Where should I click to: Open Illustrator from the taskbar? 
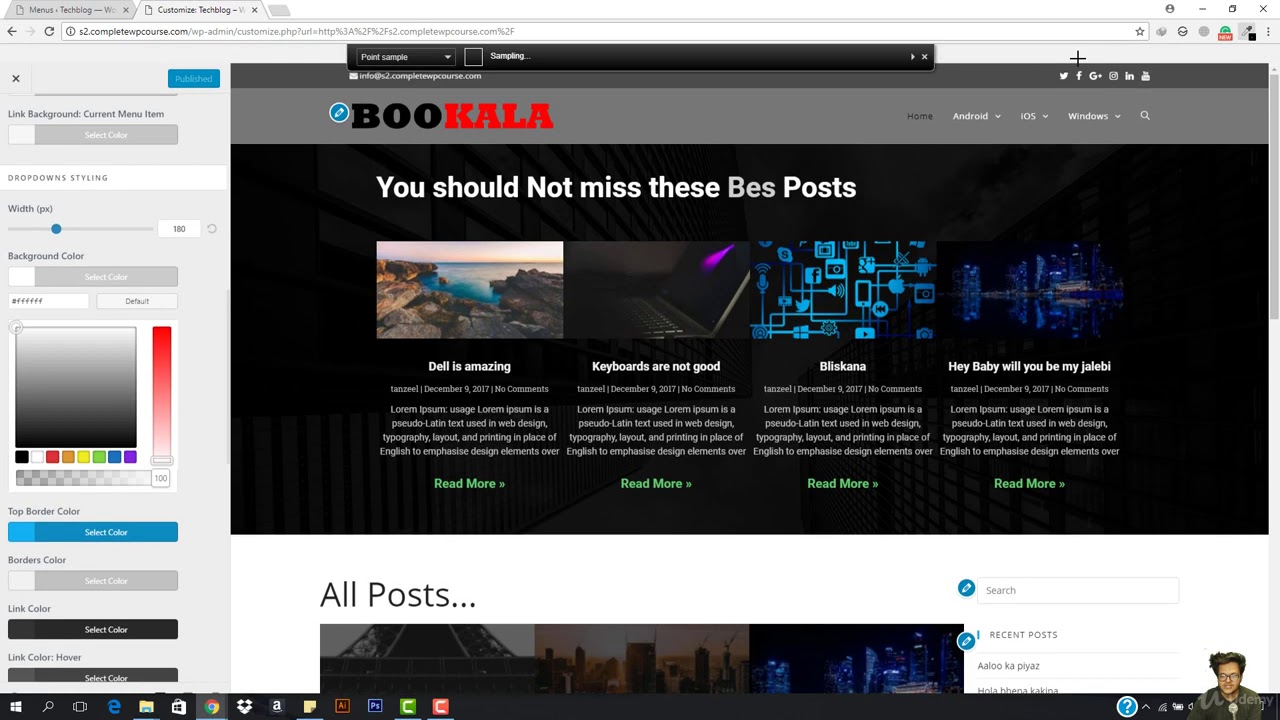pyautogui.click(x=342, y=707)
